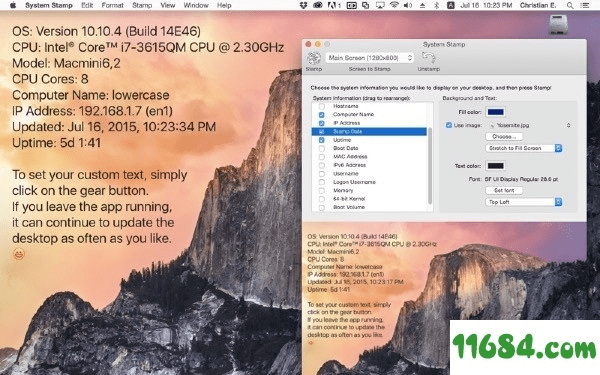Open the Main Screen (1280x800) popup
600x375 pixels.
tap(370, 58)
